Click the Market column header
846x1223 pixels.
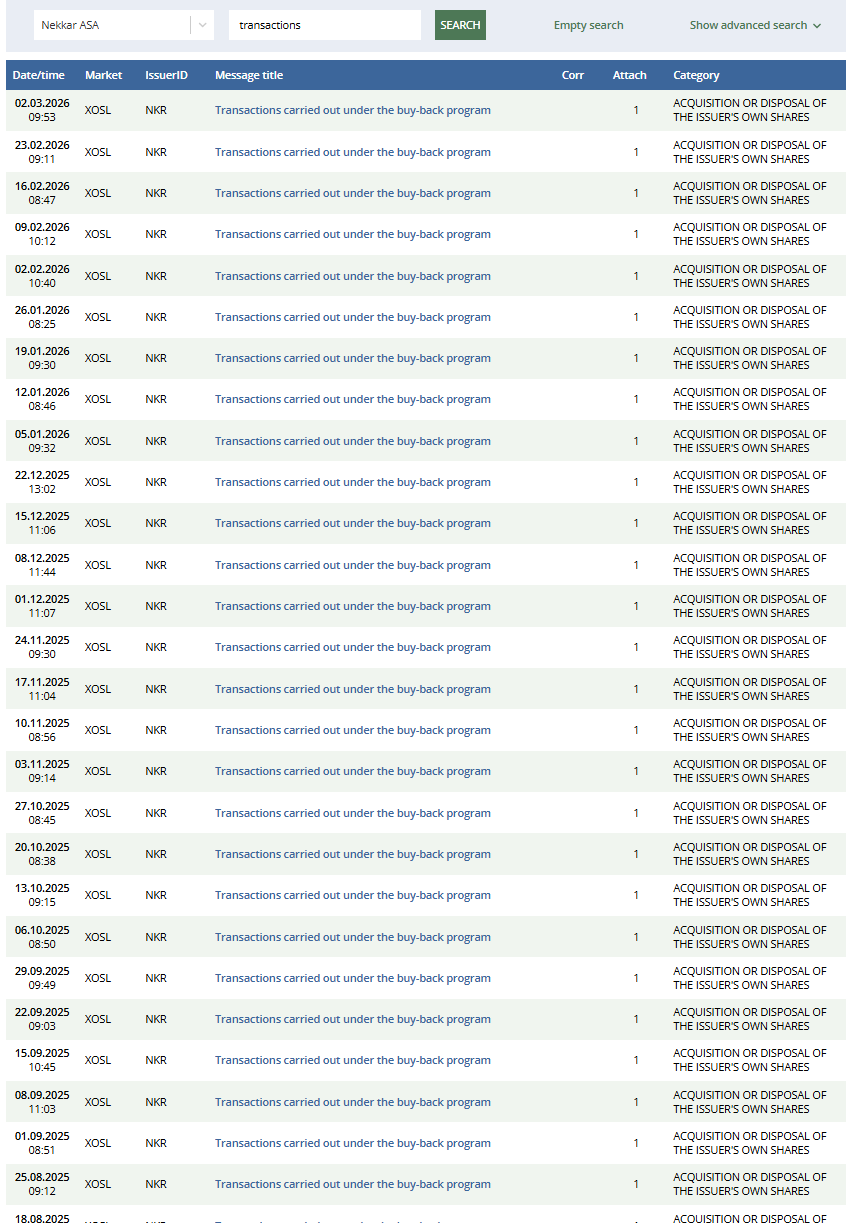(x=103, y=75)
